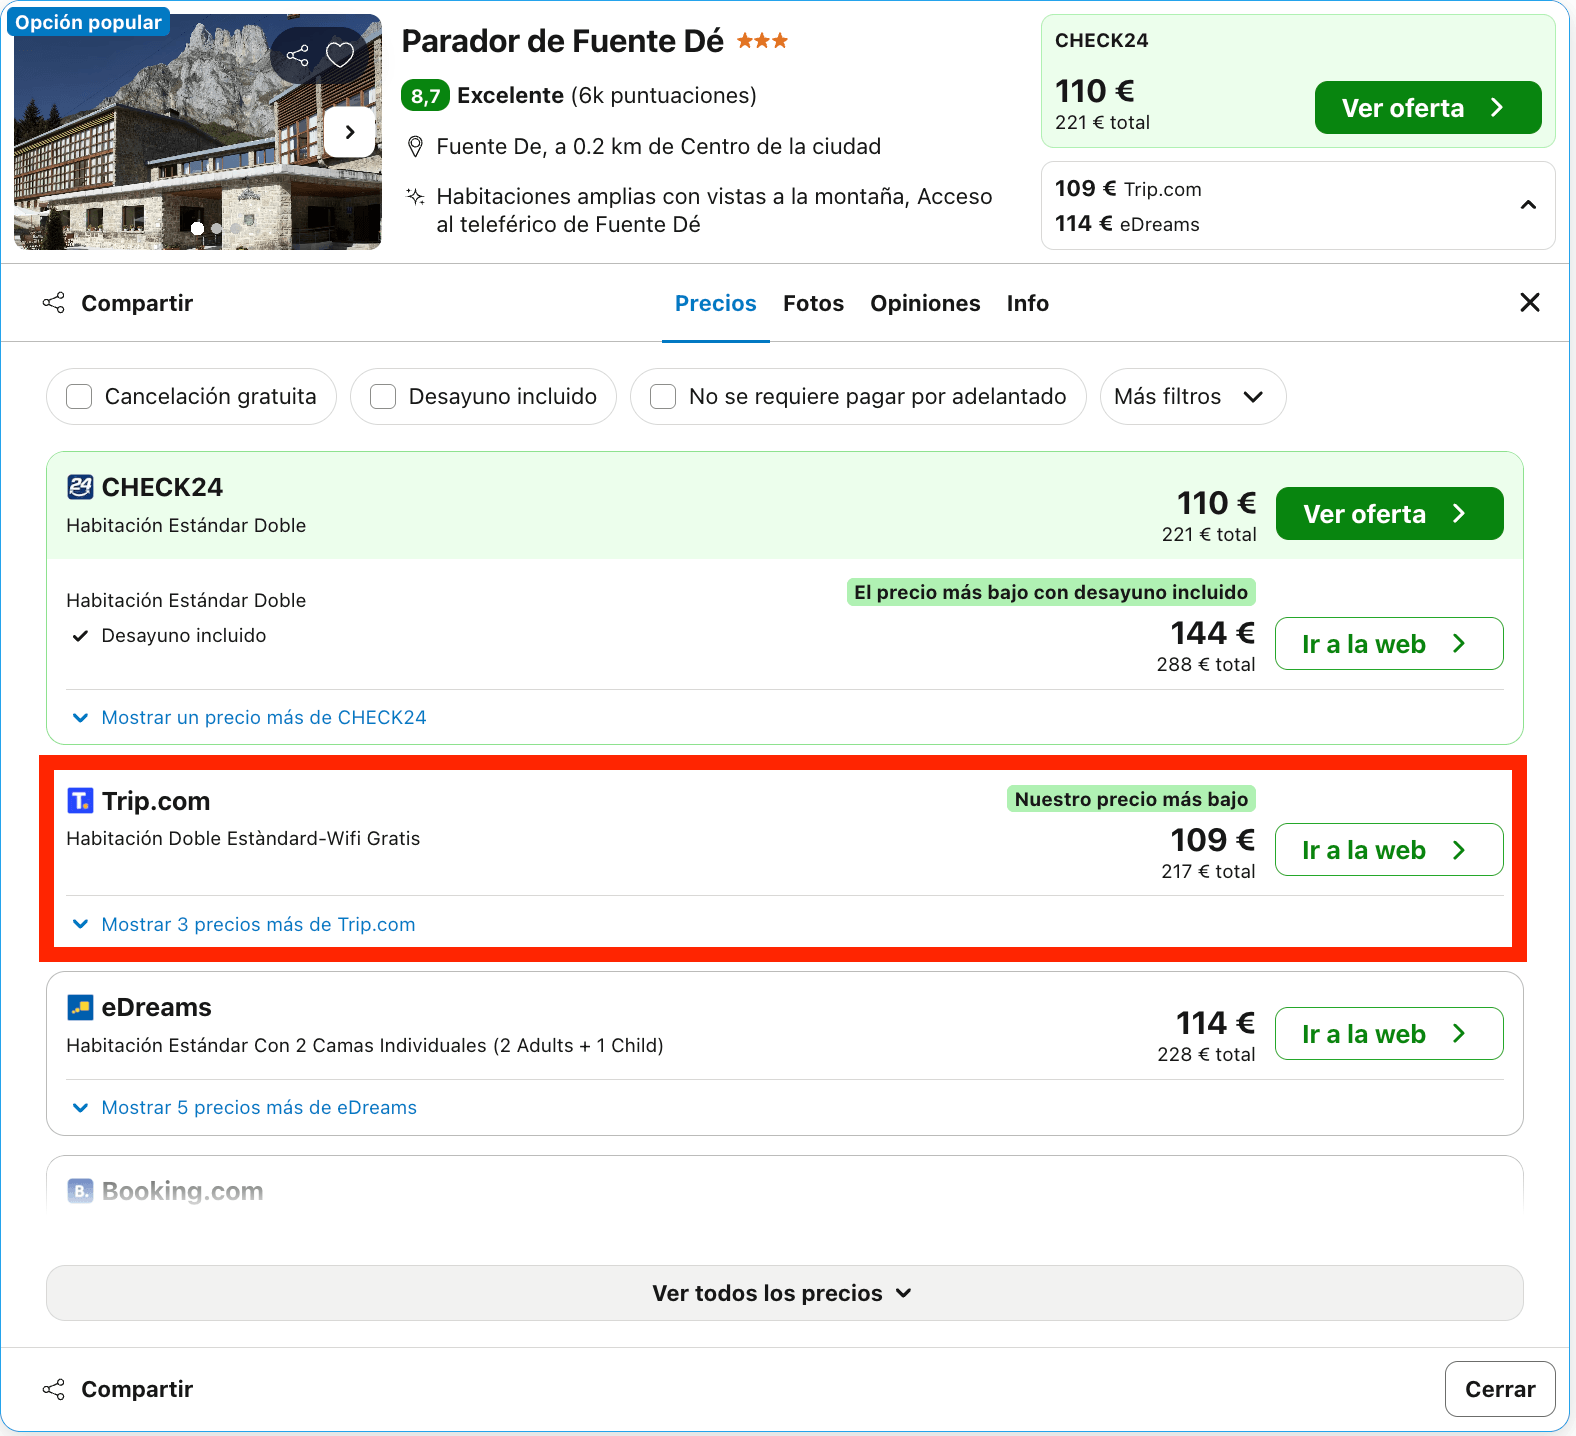Click Ir a la web for Trip.com 109 €

click(1390, 850)
